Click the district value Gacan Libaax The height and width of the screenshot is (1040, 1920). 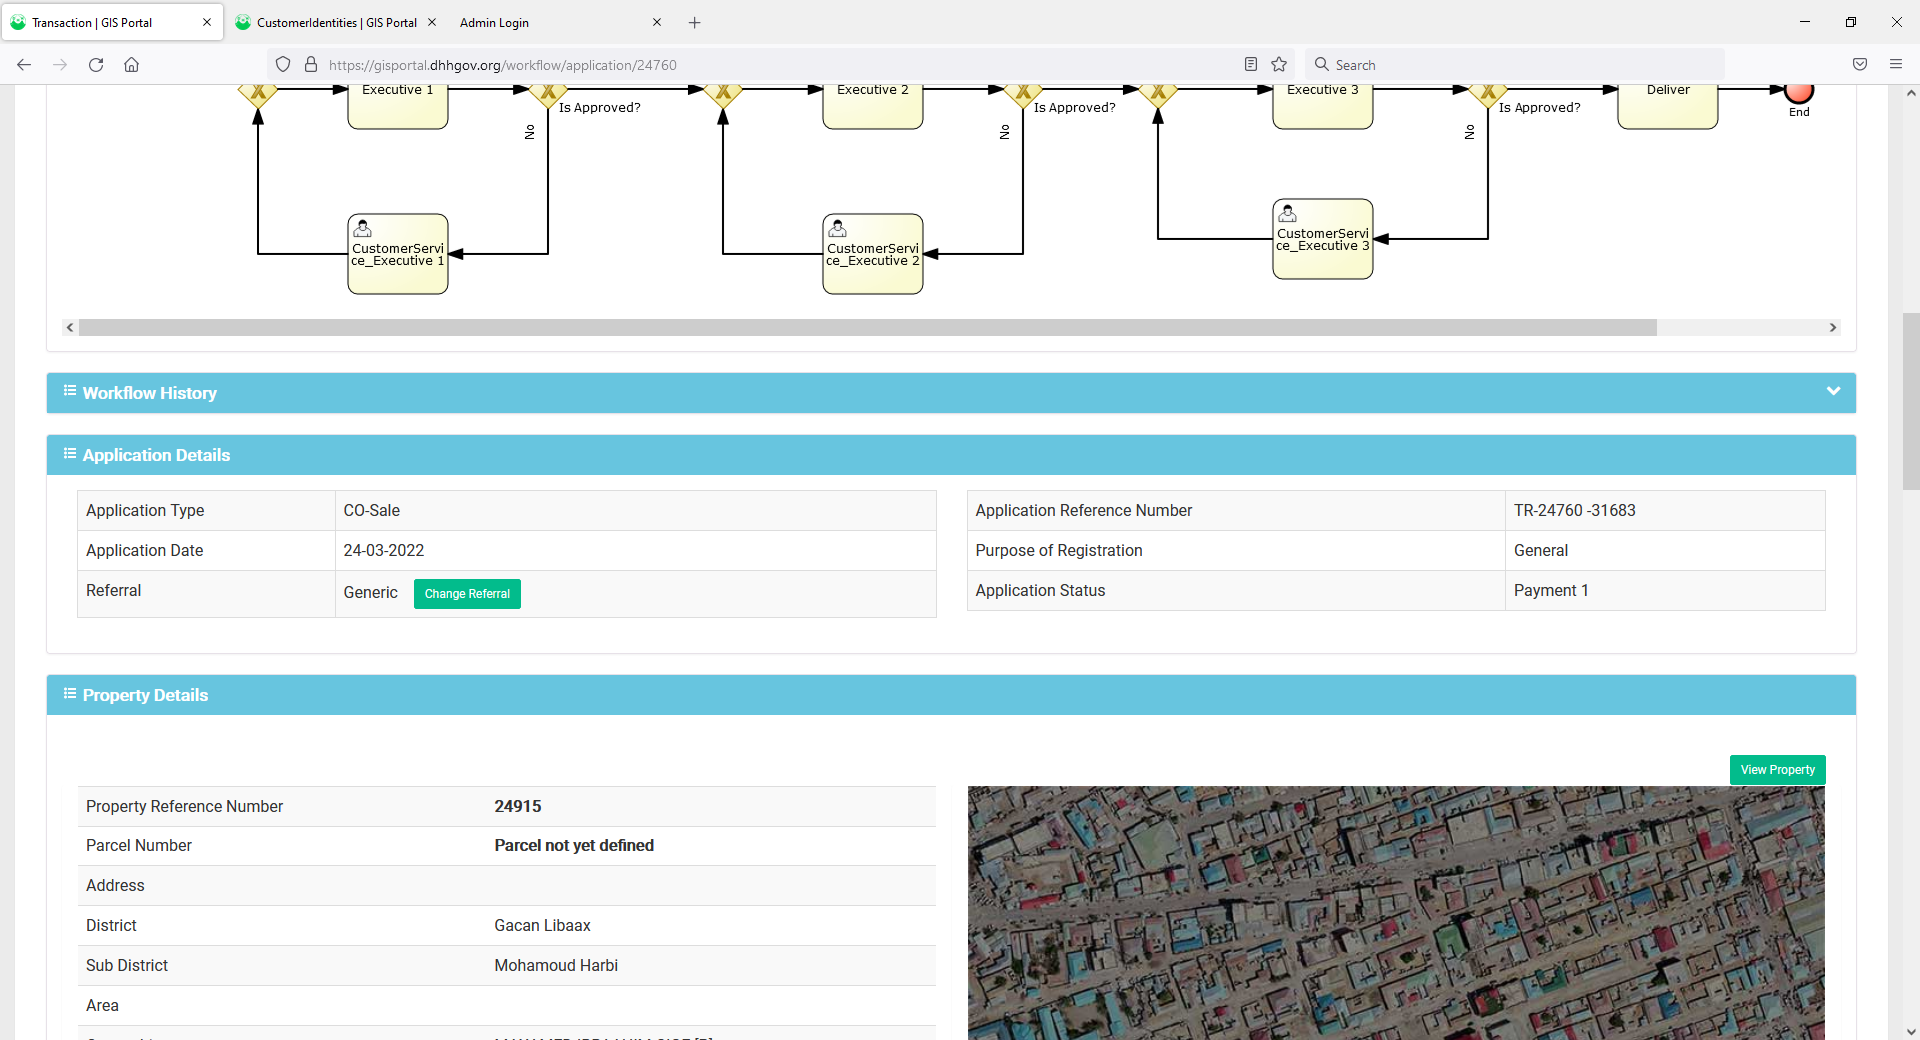542,926
